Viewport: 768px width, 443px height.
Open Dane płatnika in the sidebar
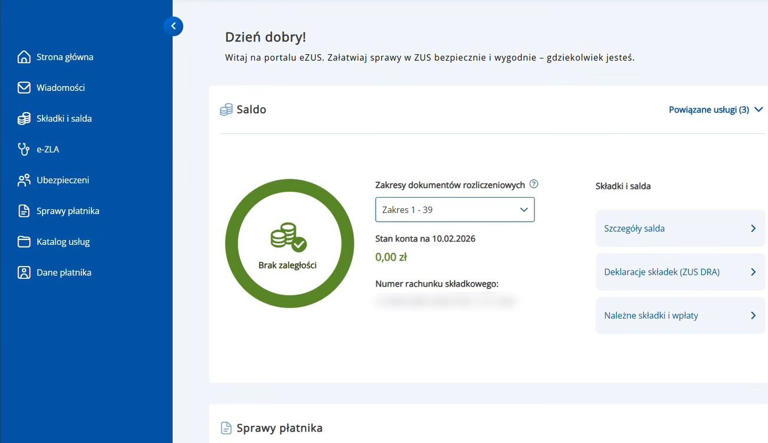click(x=64, y=272)
